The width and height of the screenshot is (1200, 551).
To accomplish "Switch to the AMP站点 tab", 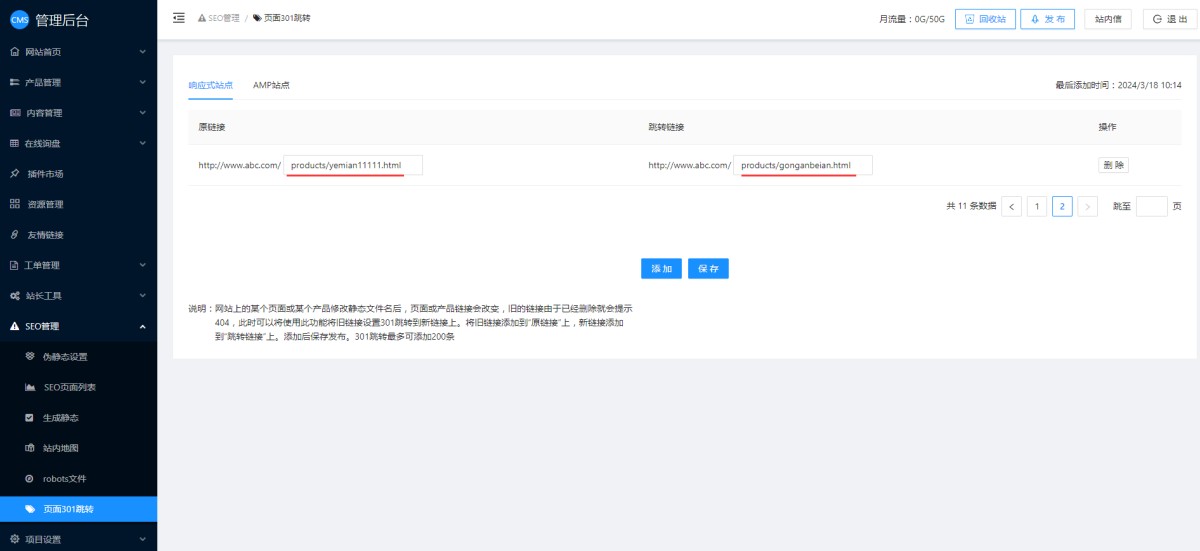I will point(271,85).
